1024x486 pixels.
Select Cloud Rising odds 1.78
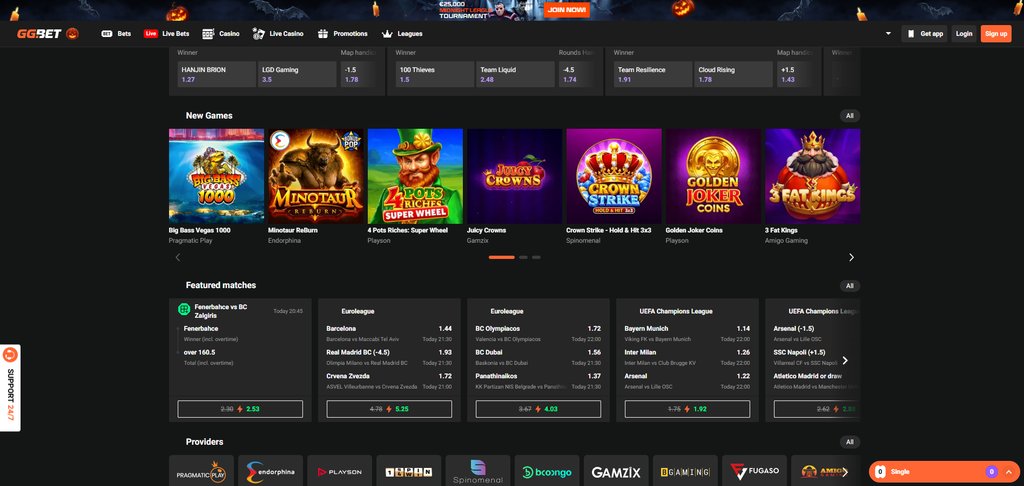tap(733, 74)
